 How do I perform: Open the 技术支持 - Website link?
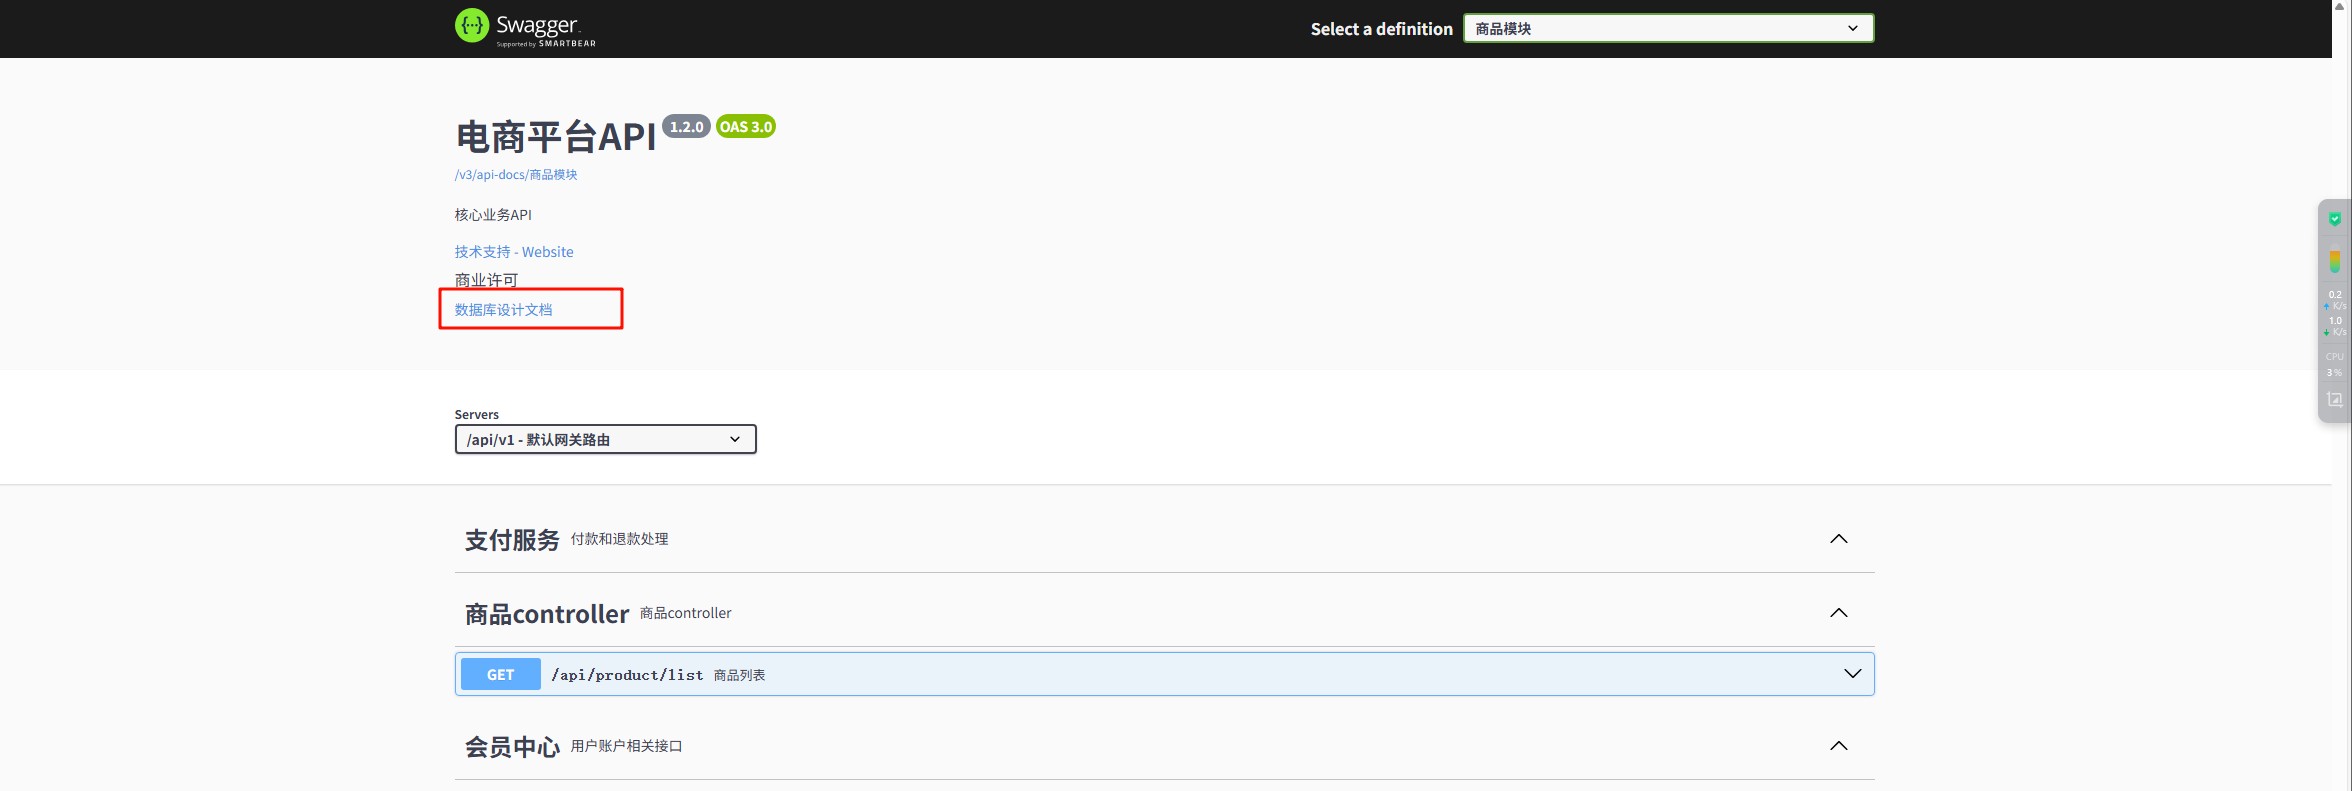(x=514, y=252)
